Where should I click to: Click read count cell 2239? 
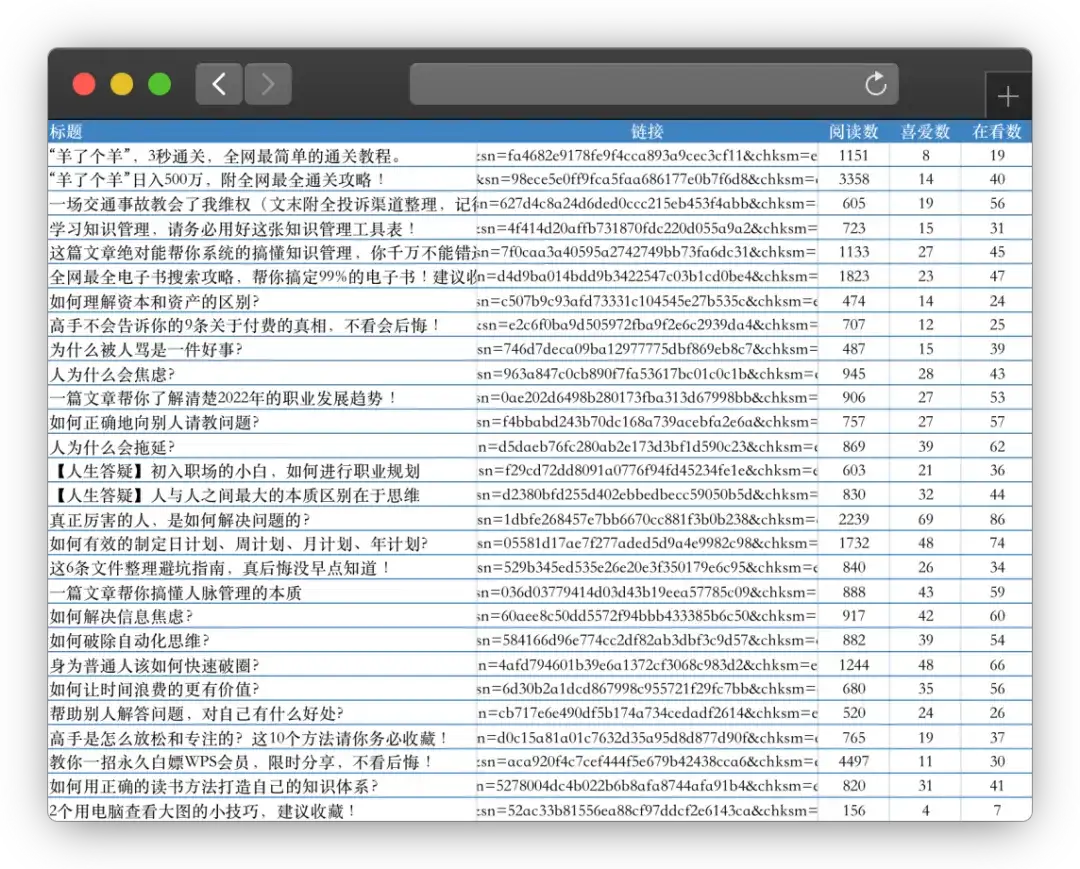[x=853, y=519]
